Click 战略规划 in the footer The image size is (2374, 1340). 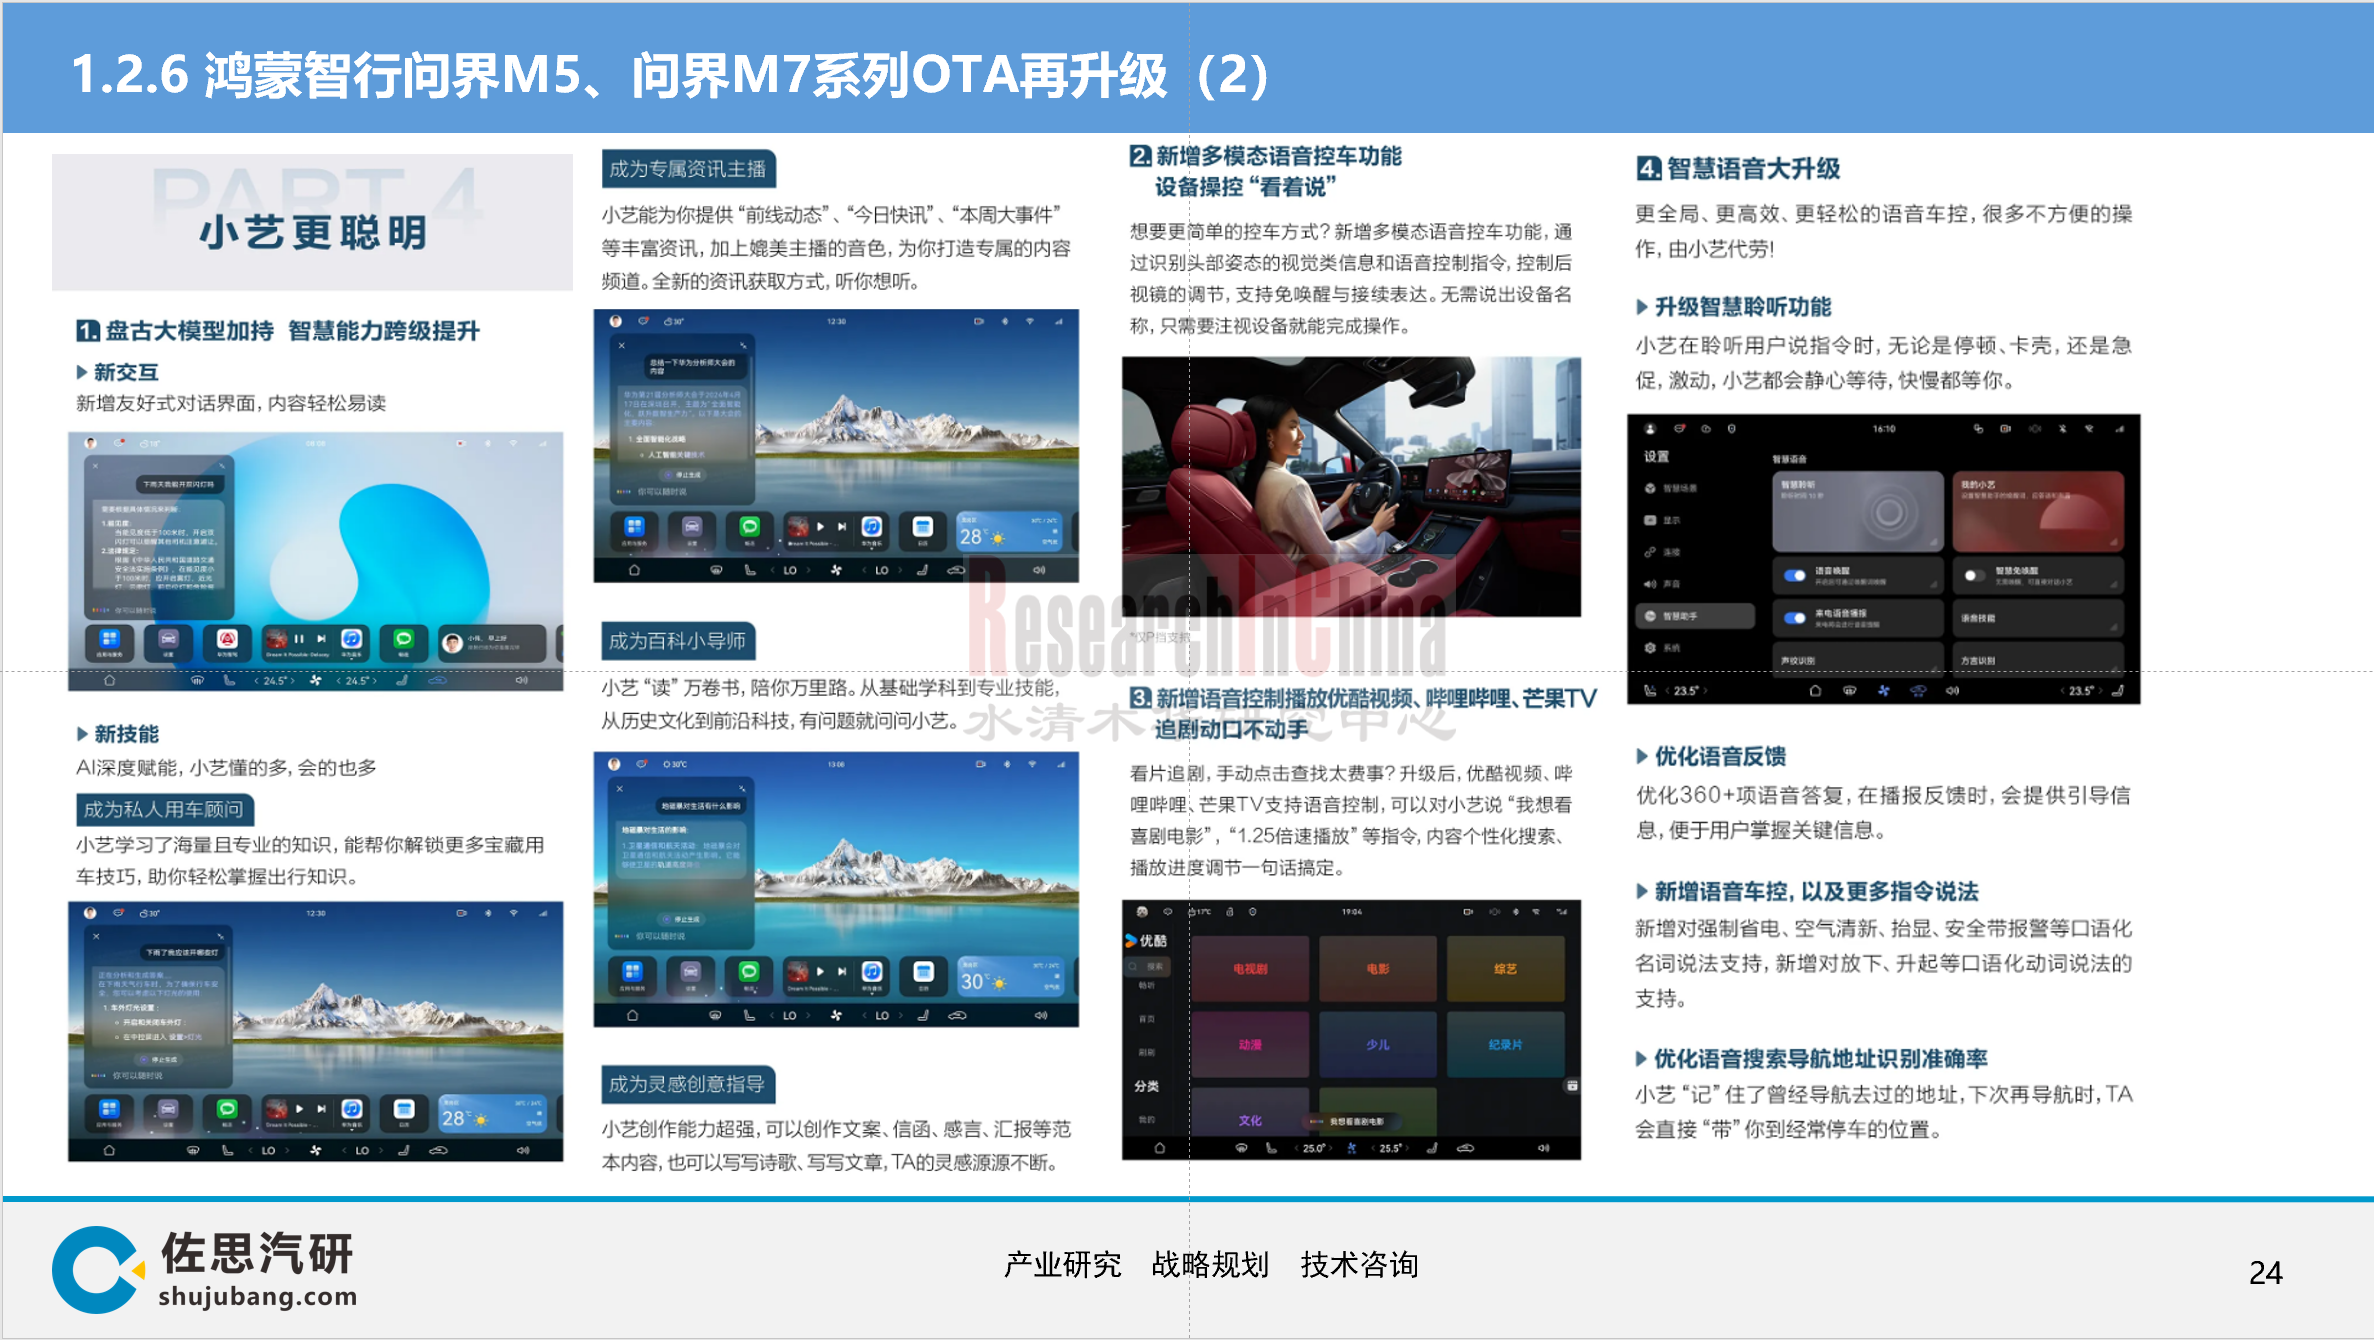(x=1210, y=1265)
